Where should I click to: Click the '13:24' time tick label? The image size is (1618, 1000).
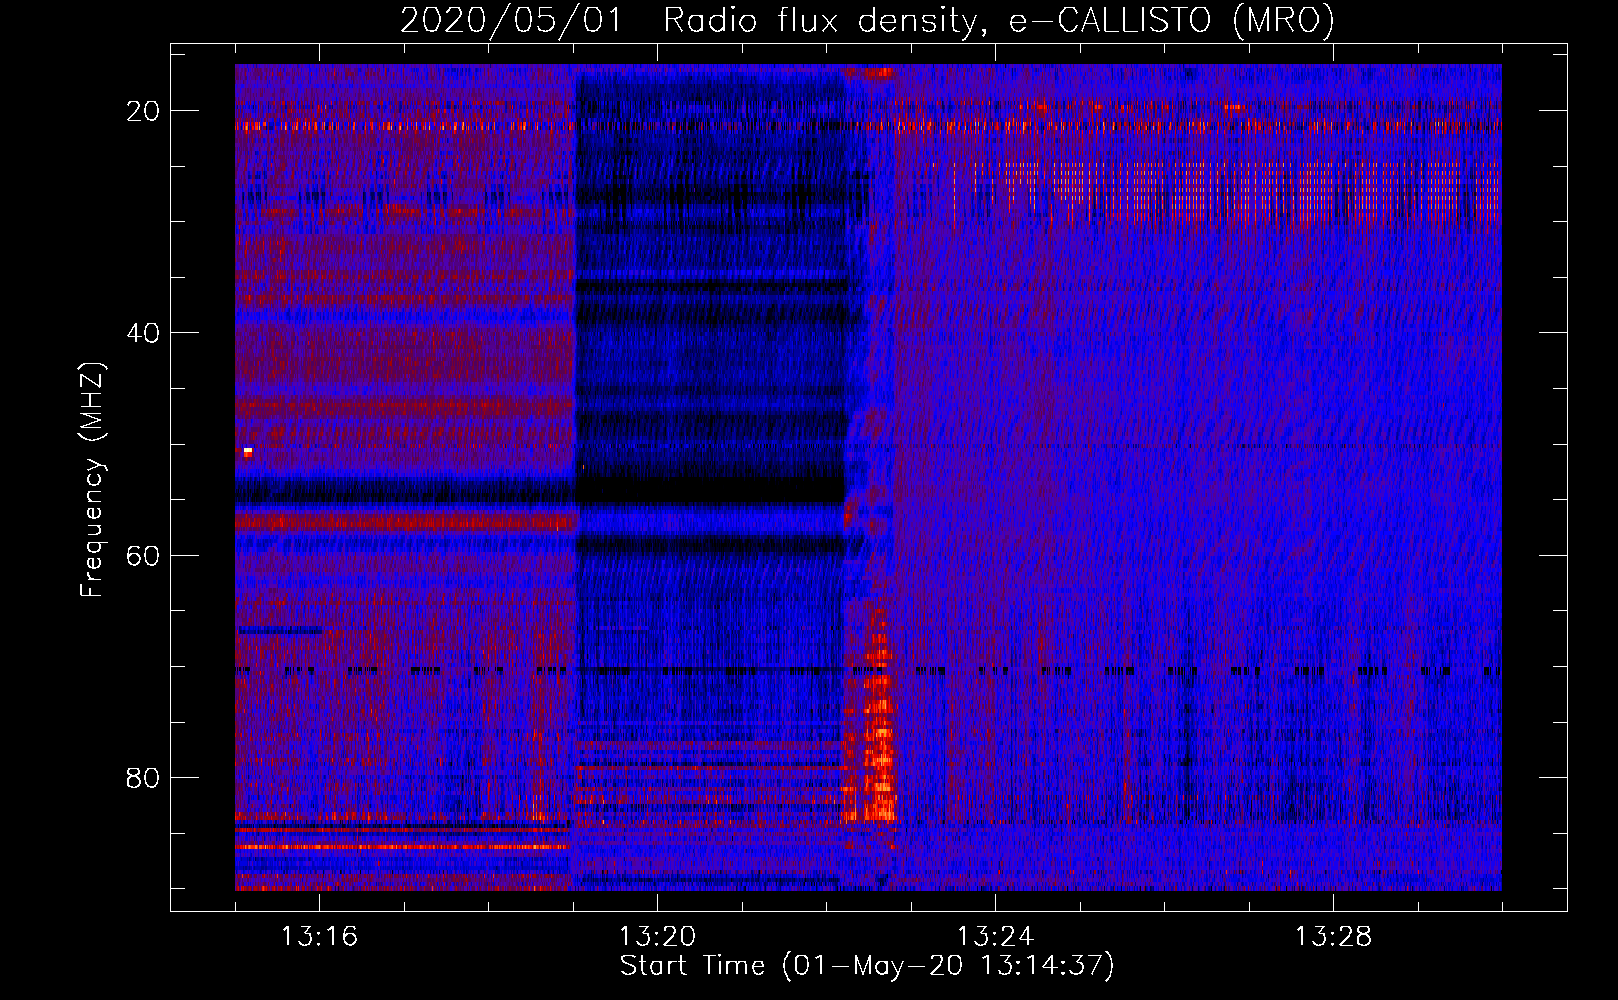995,937
